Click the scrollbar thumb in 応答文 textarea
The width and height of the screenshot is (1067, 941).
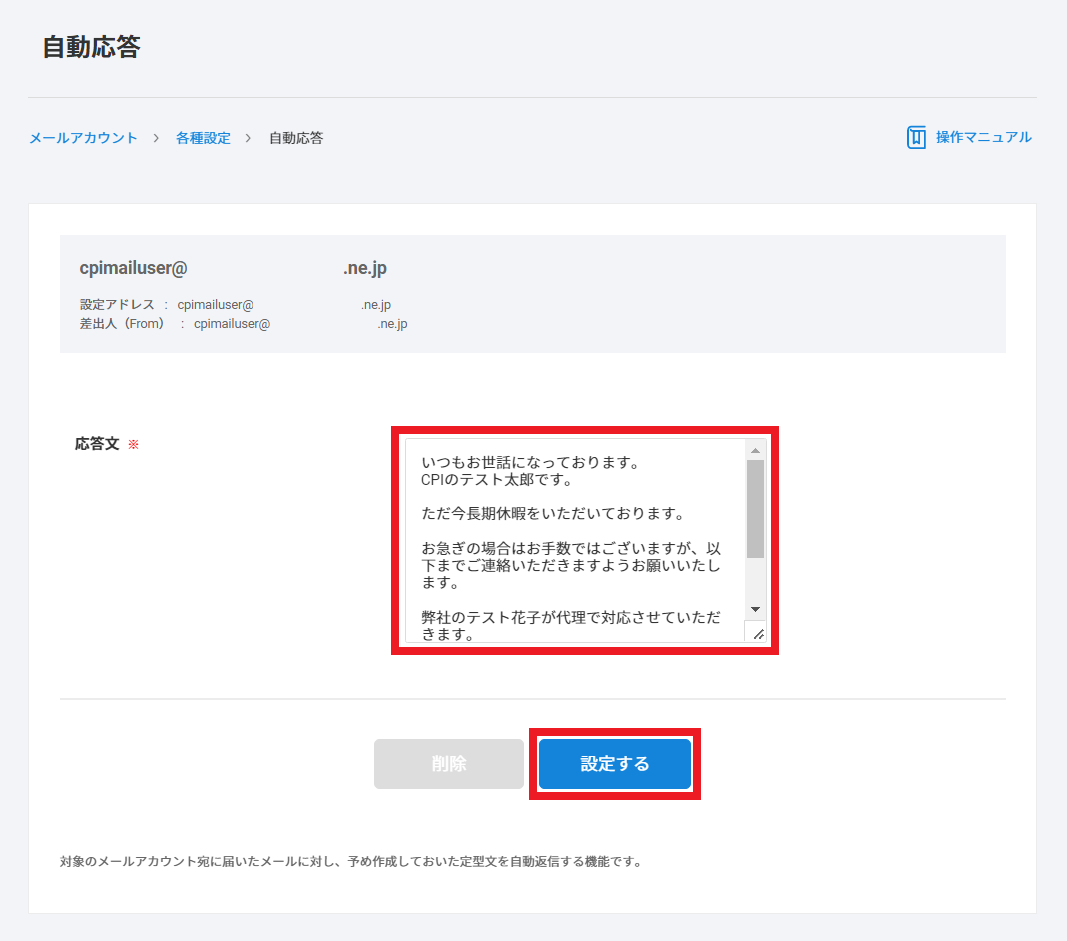[755, 508]
